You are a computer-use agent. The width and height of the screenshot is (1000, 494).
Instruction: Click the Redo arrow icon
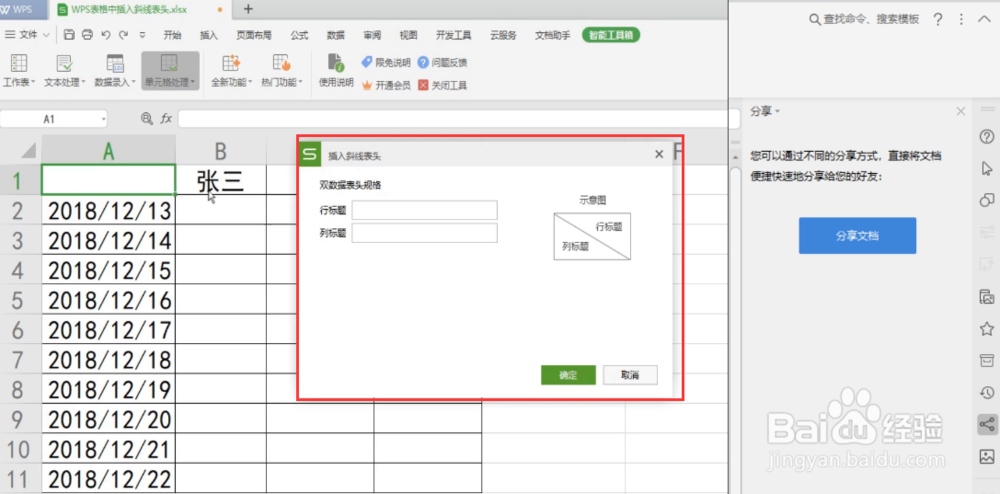[x=123, y=35]
